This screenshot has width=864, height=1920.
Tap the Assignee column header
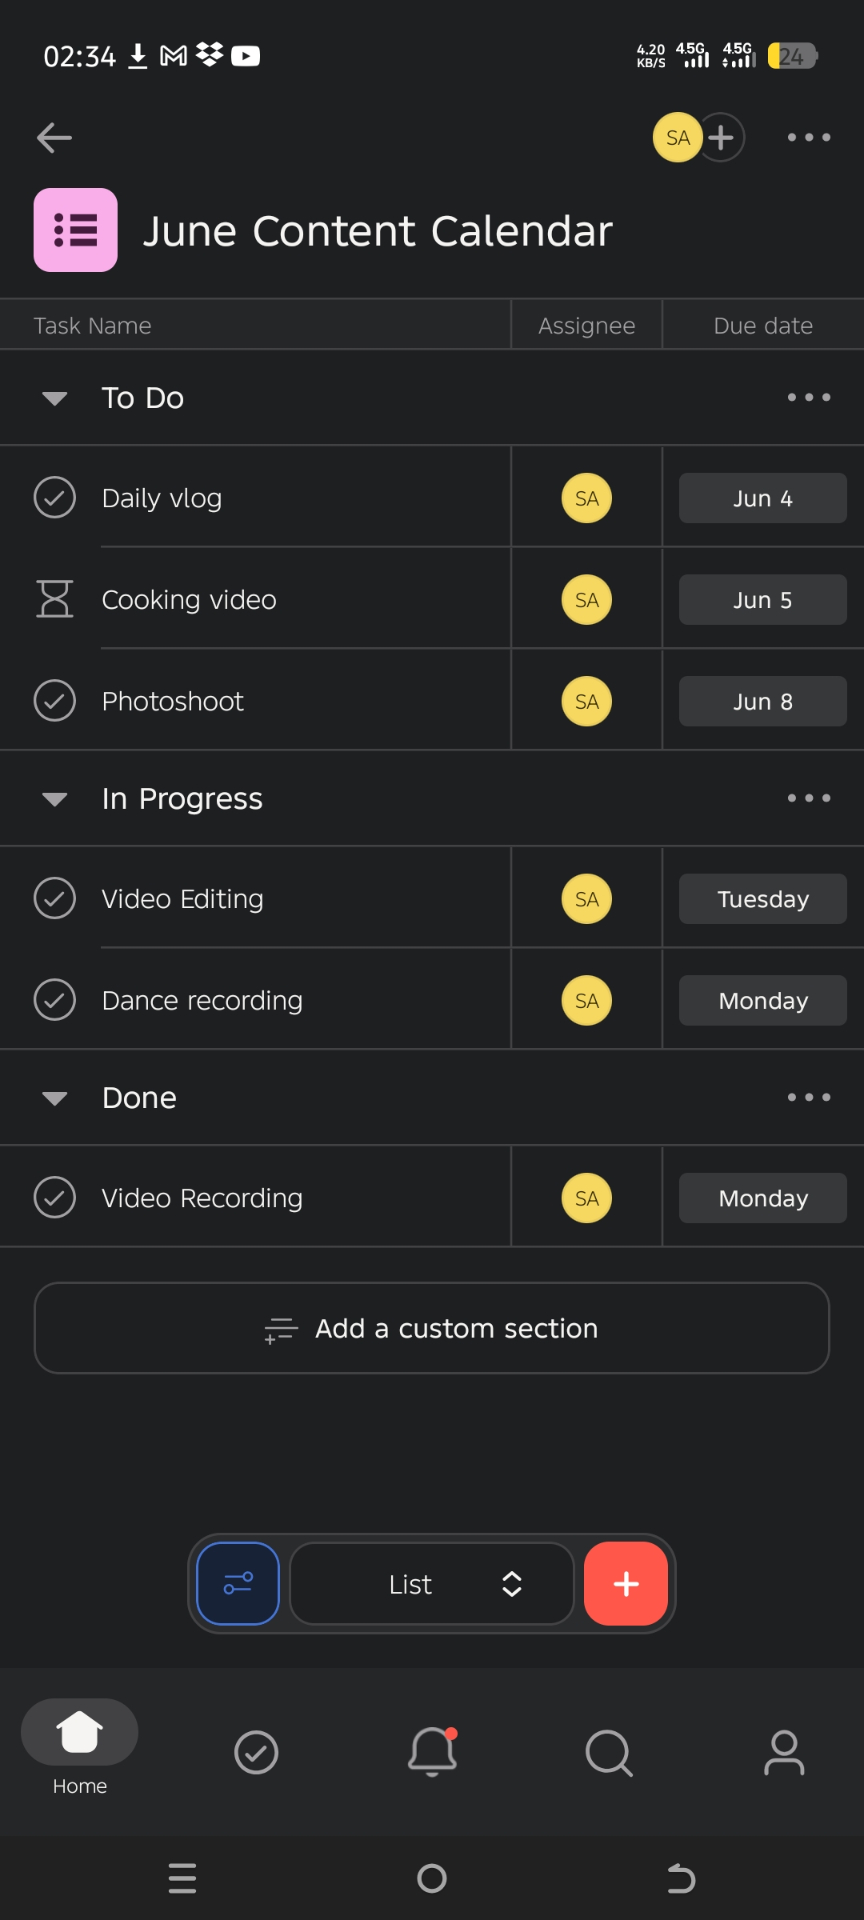(x=587, y=325)
